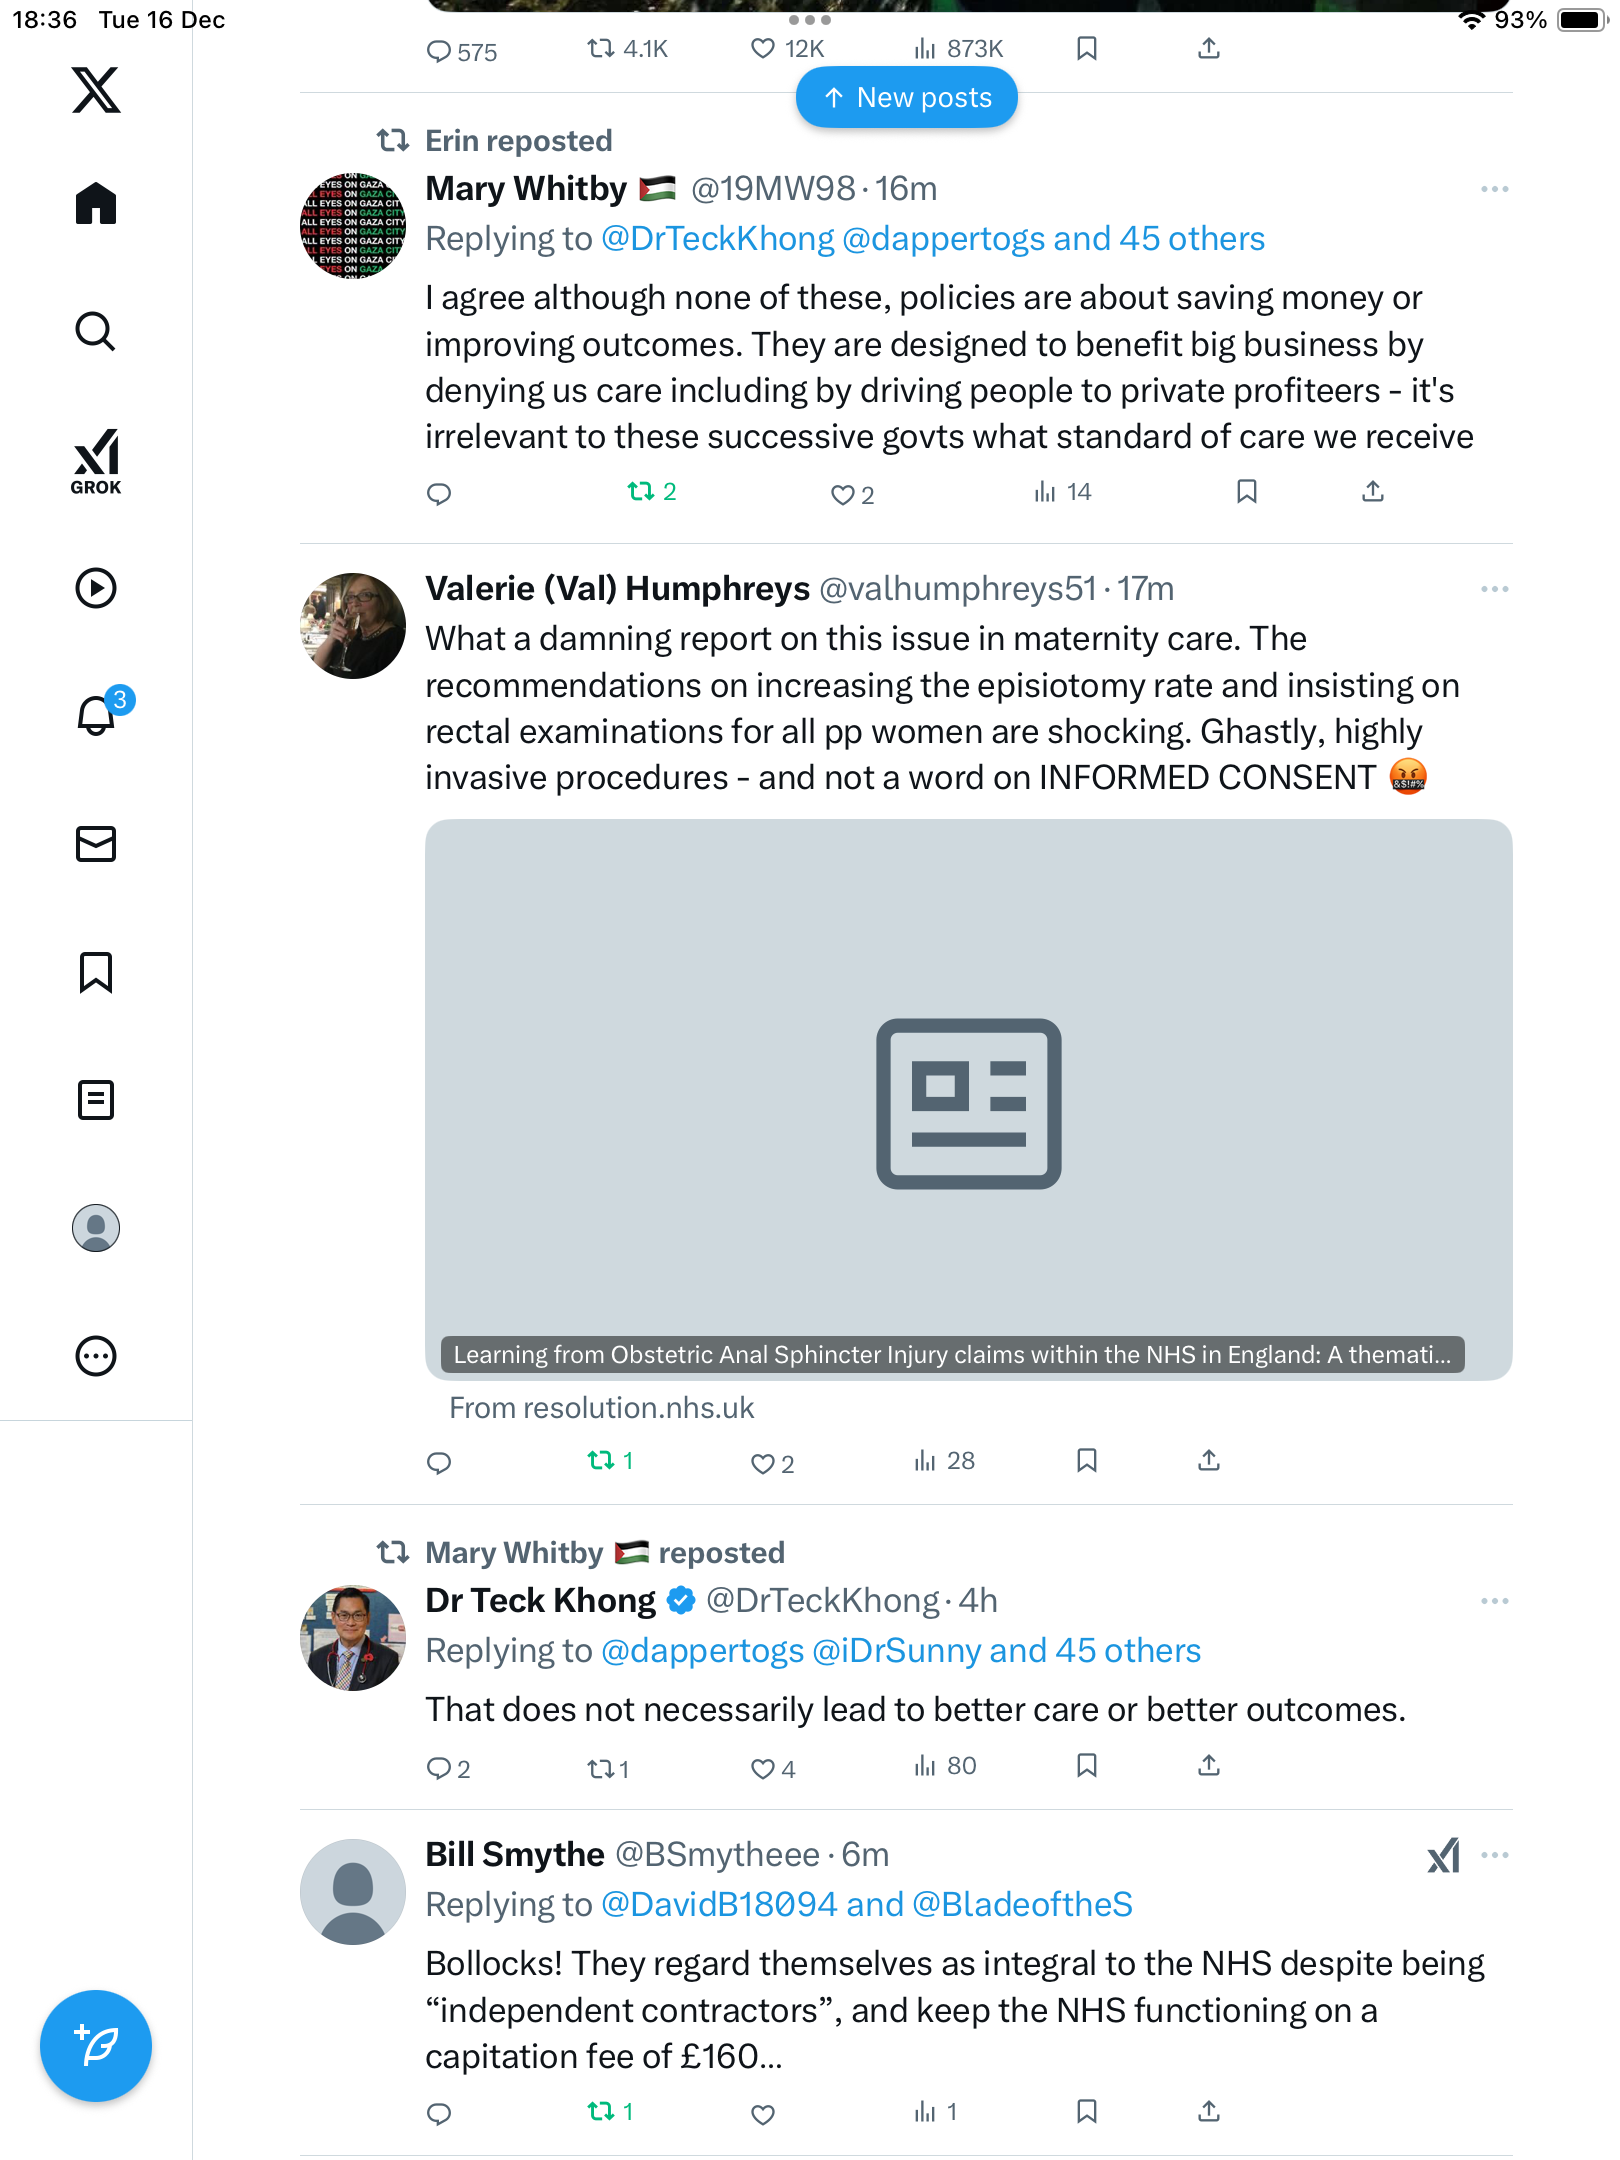Open Grok icon on Bill Smythe's post

pyautogui.click(x=1443, y=1855)
